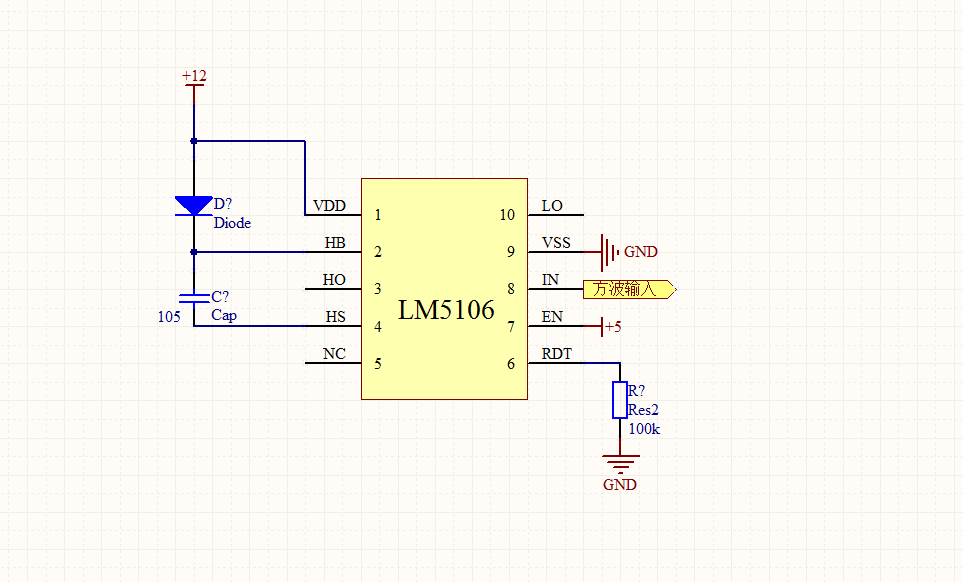Click the HS pin 4 label
This screenshot has height=582, width=963.
[335, 317]
